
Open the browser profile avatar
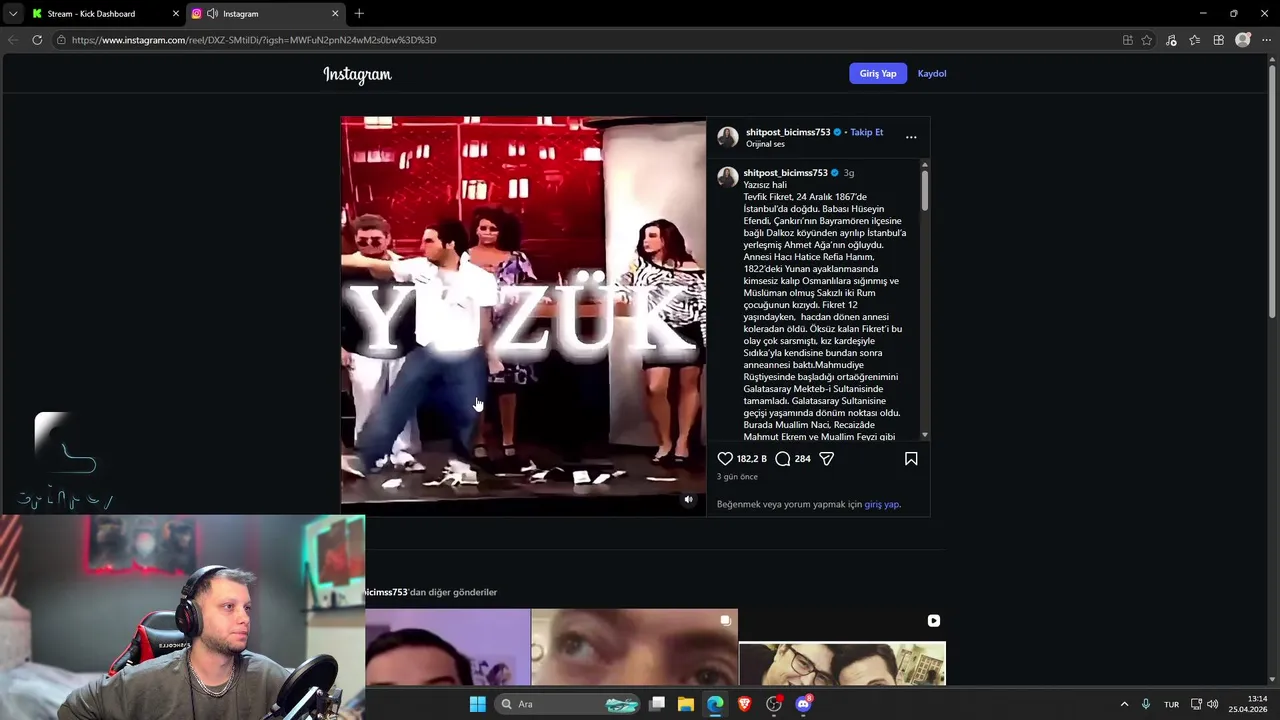click(1243, 40)
